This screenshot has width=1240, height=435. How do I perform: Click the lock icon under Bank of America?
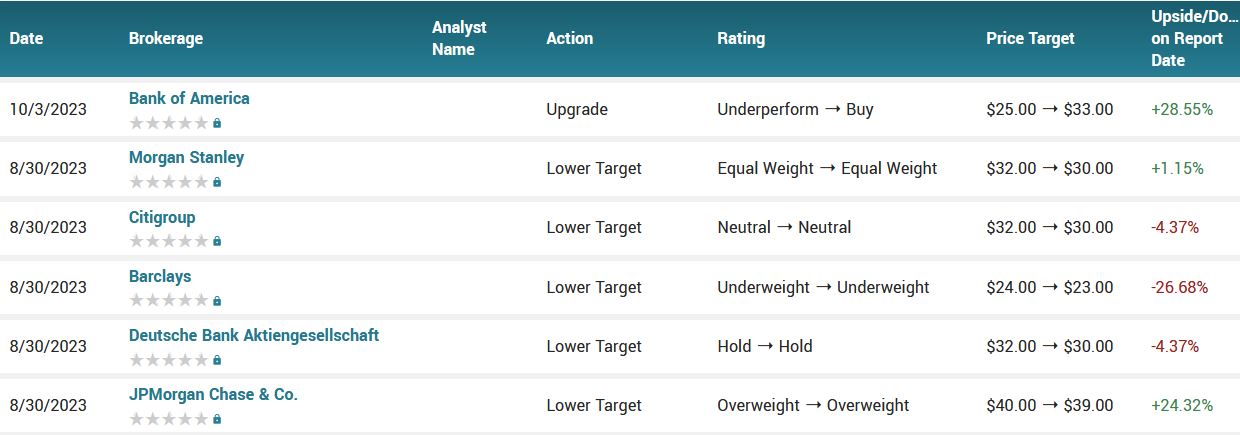pyautogui.click(x=217, y=123)
